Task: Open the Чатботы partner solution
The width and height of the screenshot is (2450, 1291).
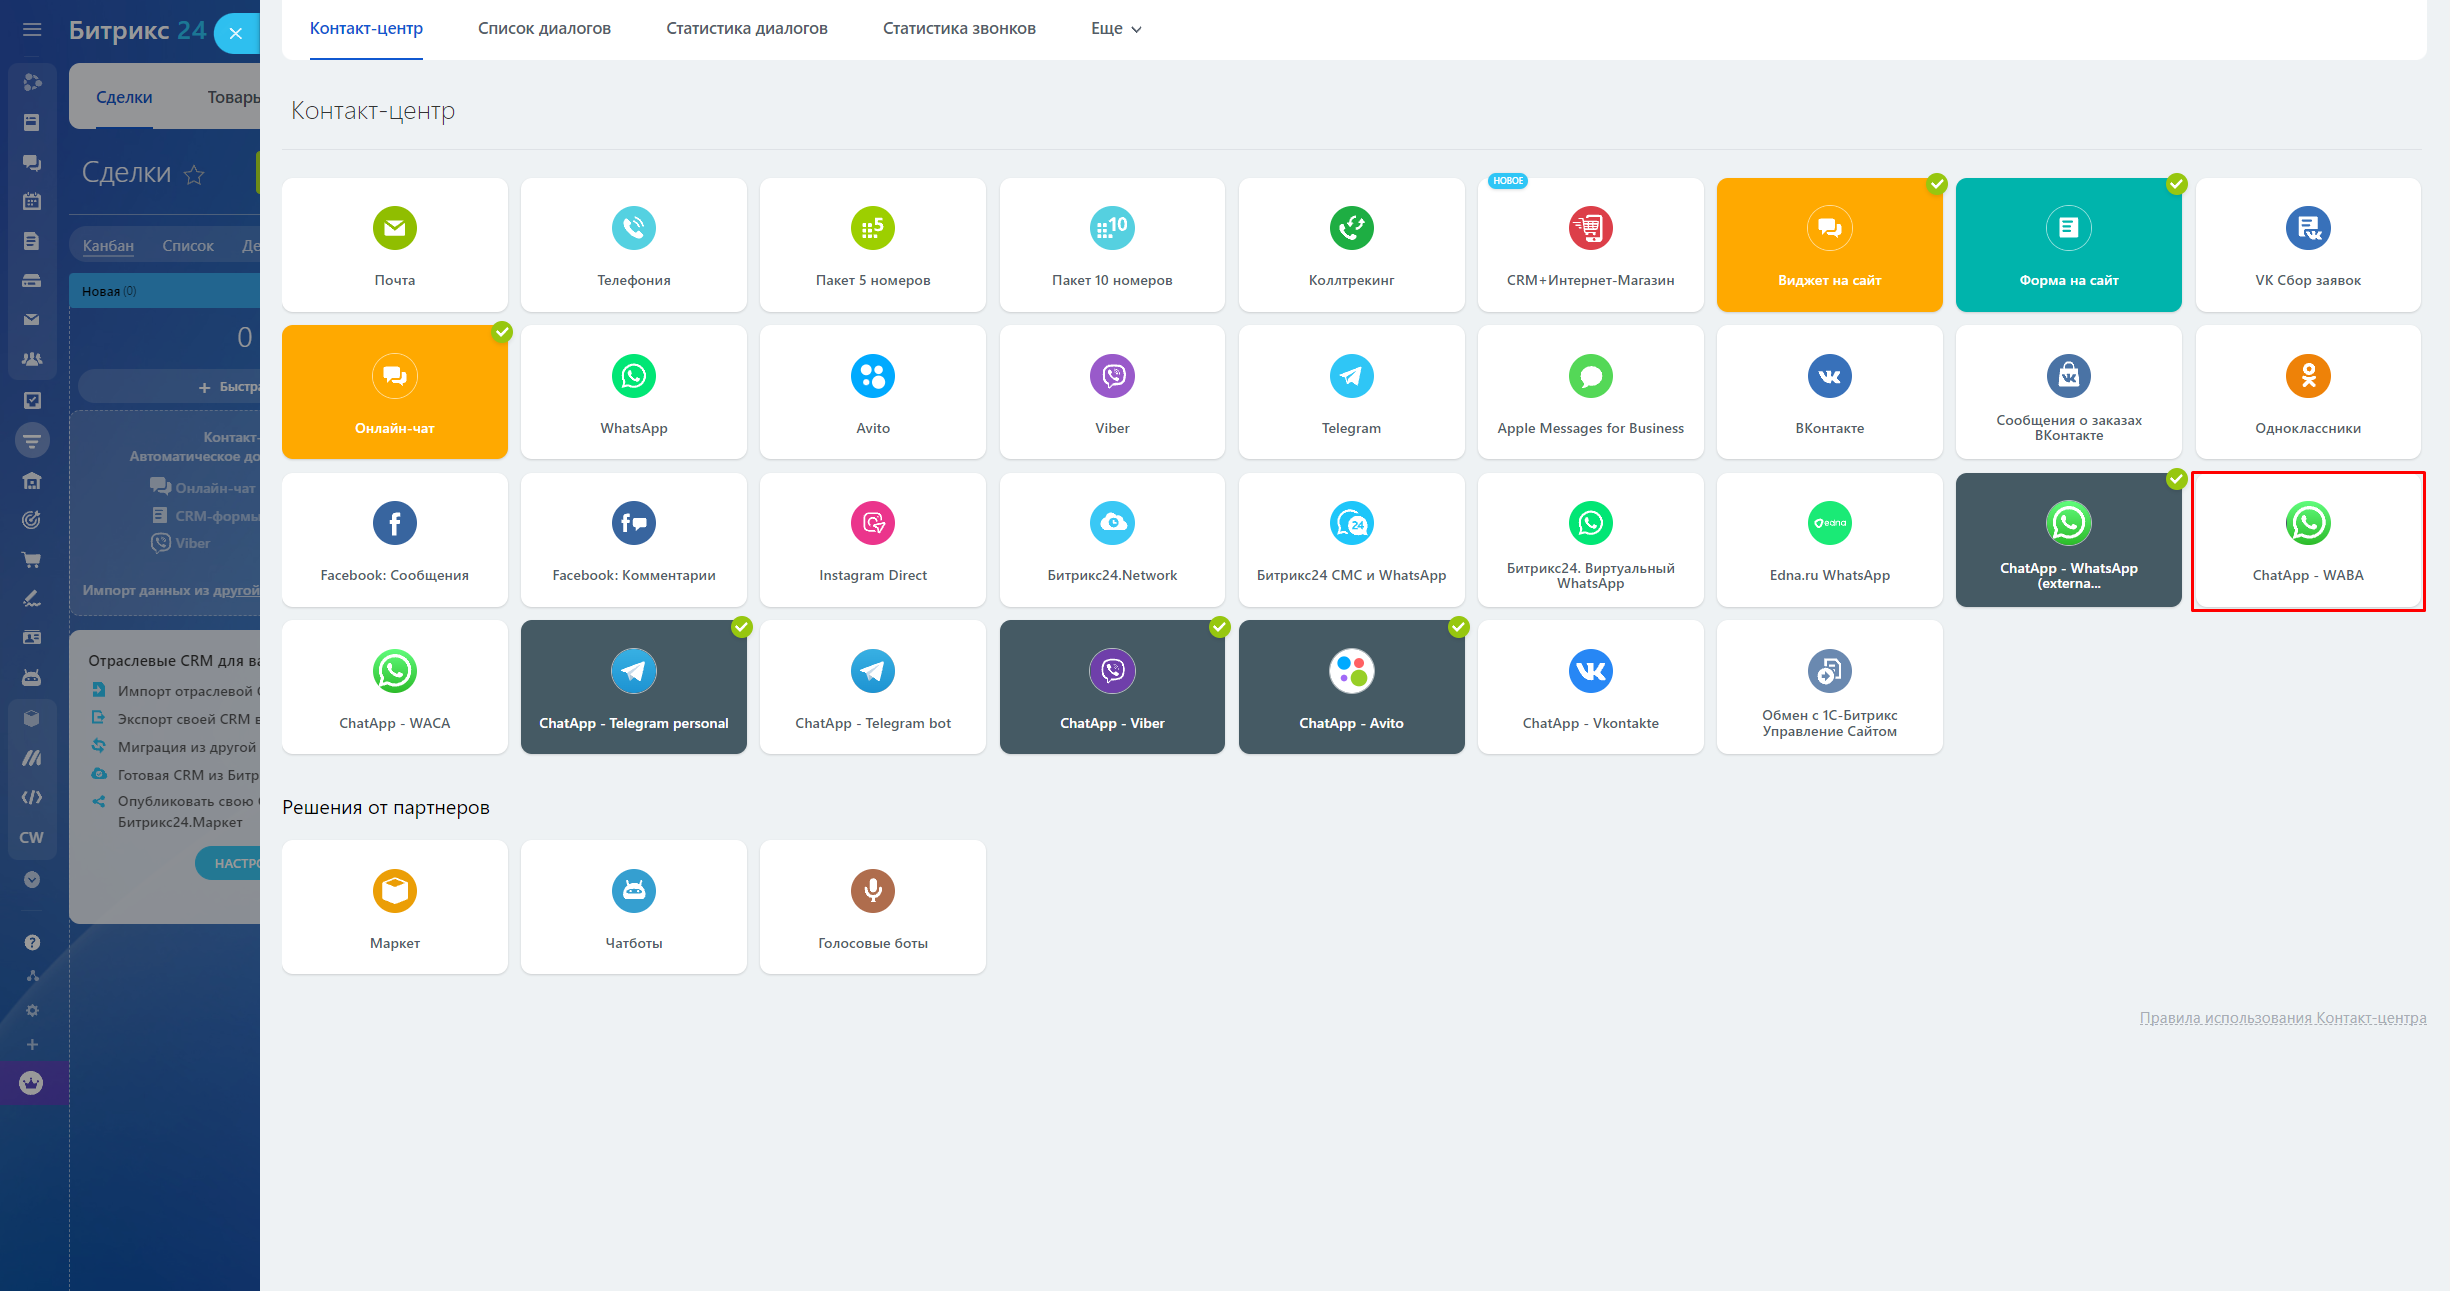Action: pos(633,907)
